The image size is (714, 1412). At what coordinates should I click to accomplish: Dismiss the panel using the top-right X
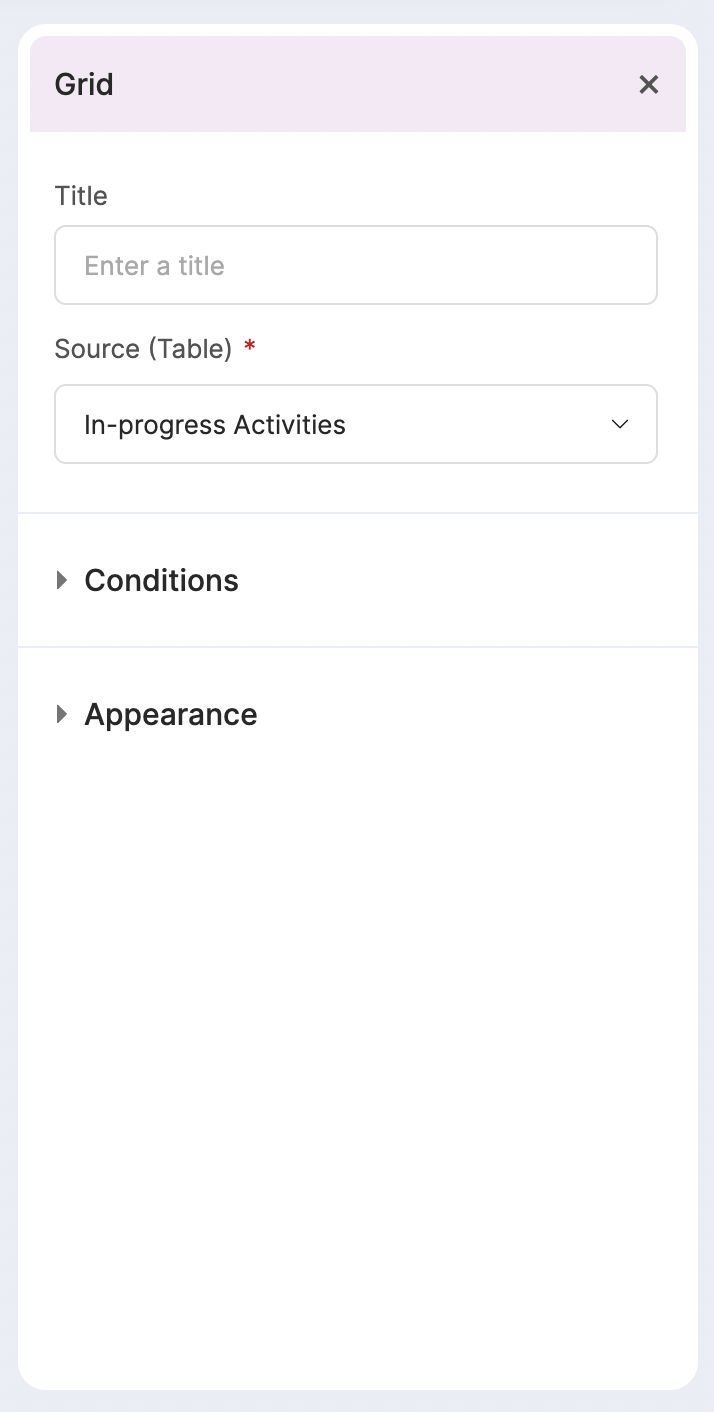tap(649, 85)
